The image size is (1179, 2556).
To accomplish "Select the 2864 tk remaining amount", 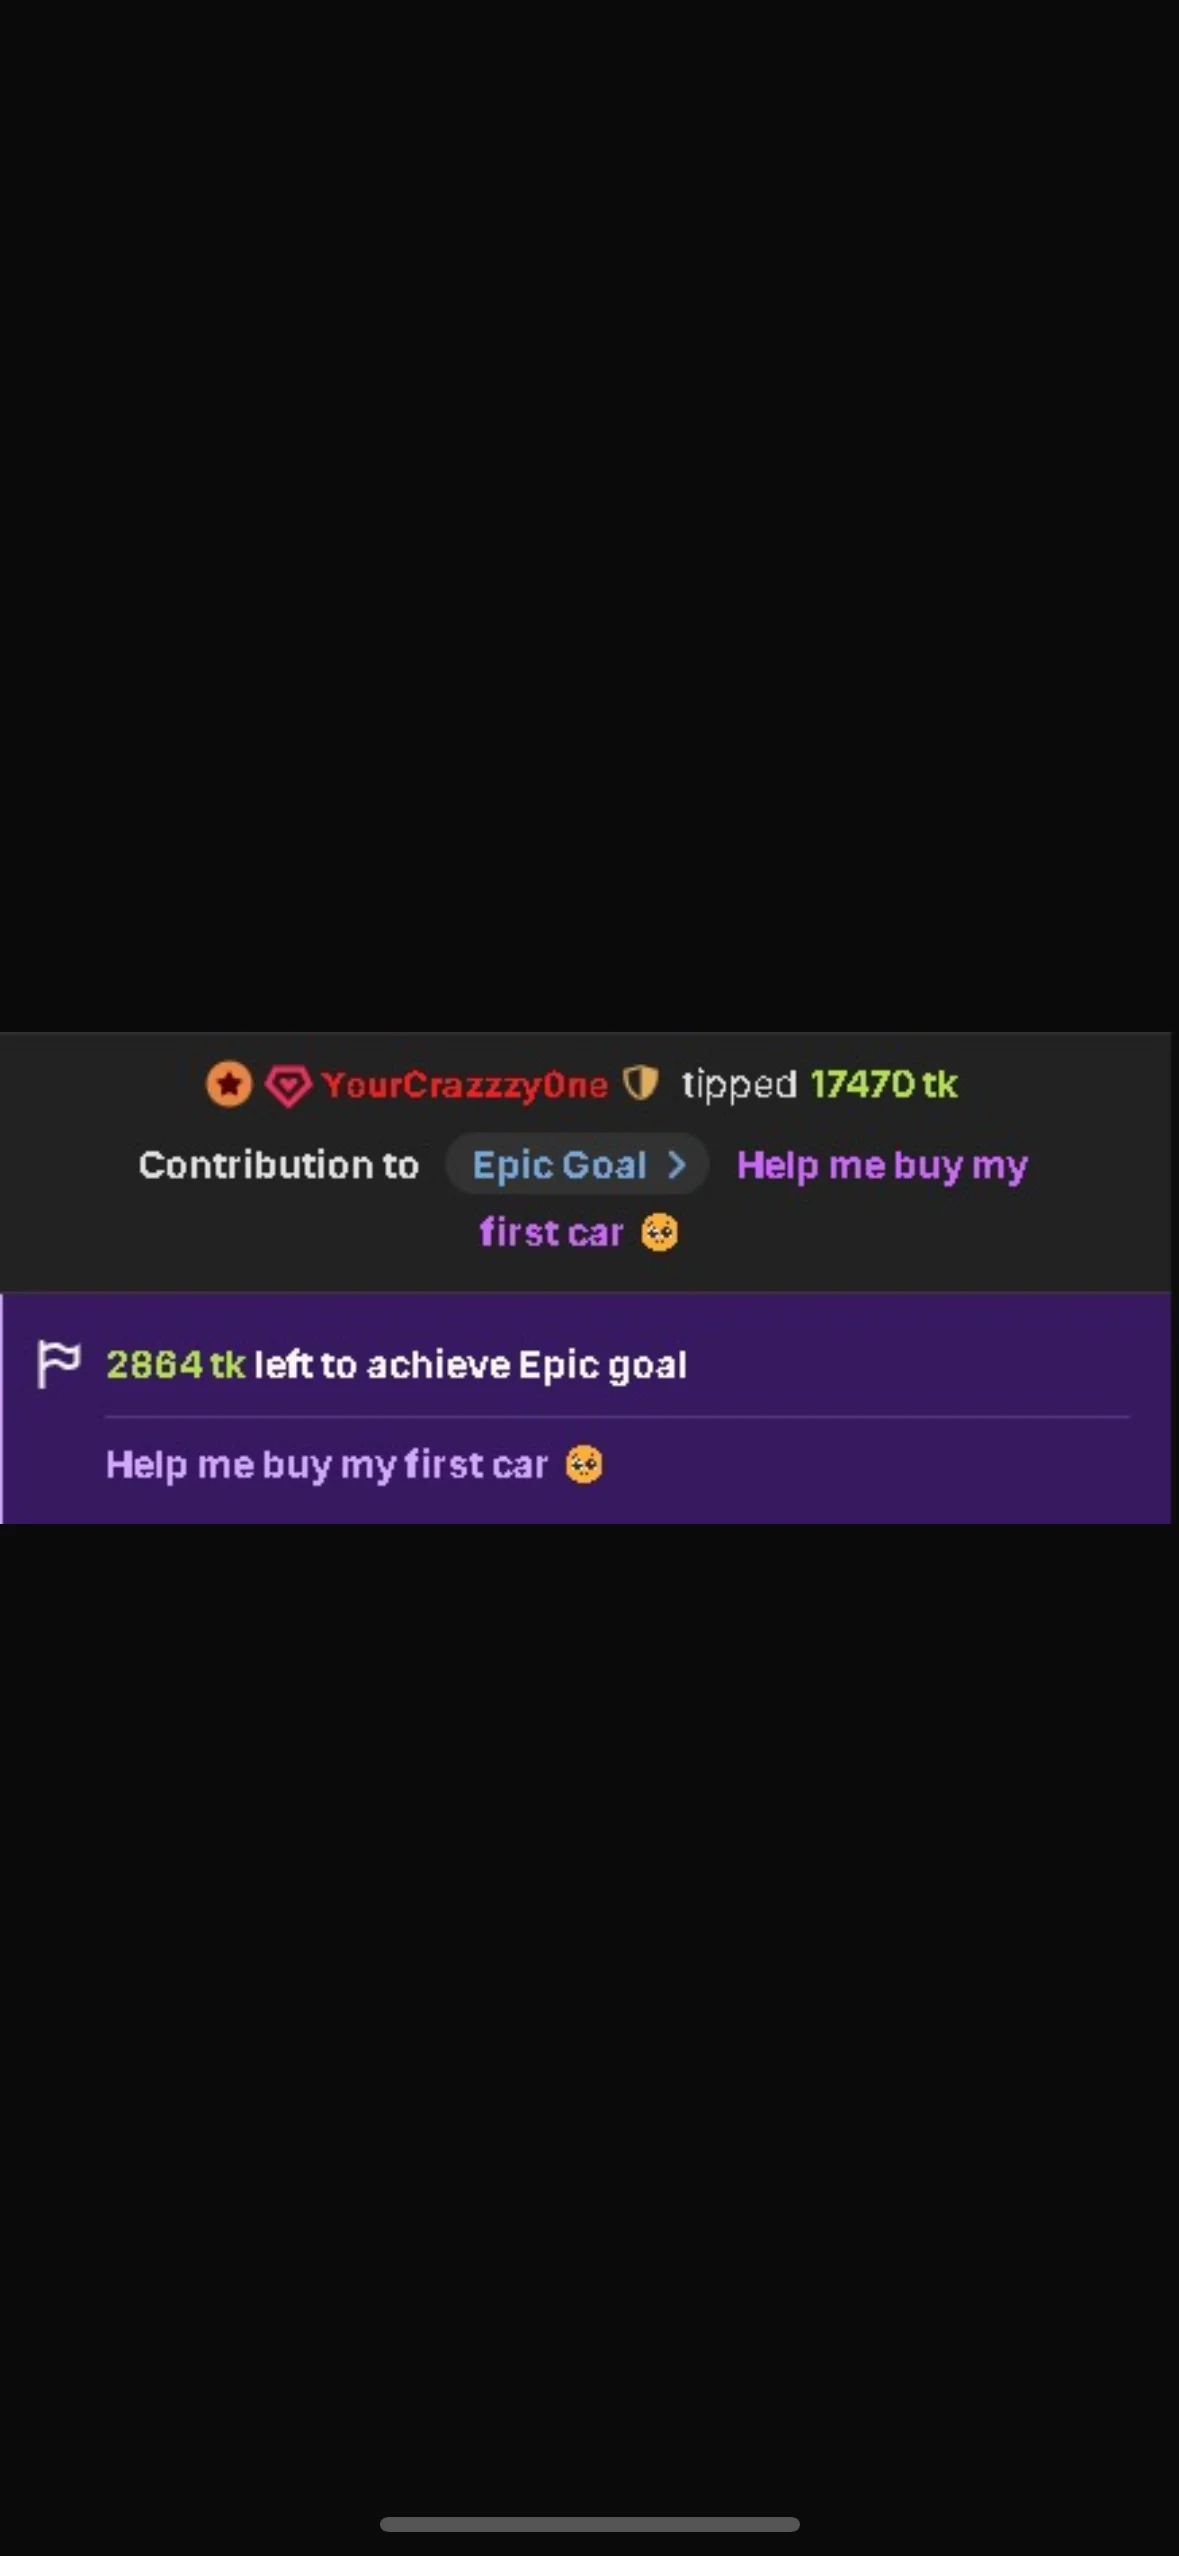I will (x=175, y=1365).
